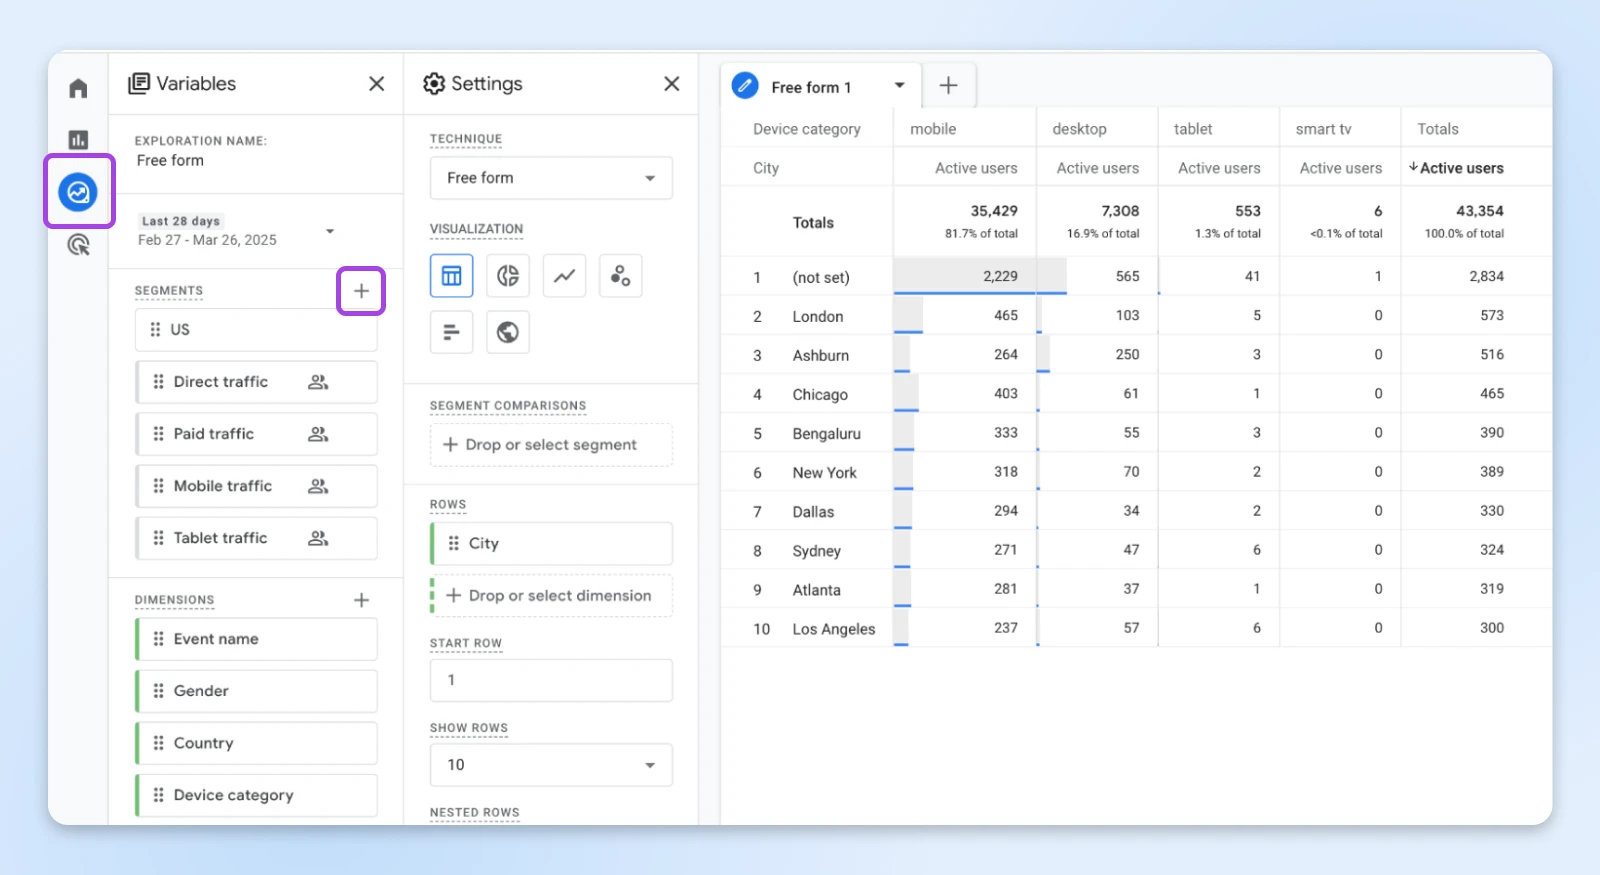Open the Free form 1 tab menu arrow
Screen dimensions: 1600x875
899,86
